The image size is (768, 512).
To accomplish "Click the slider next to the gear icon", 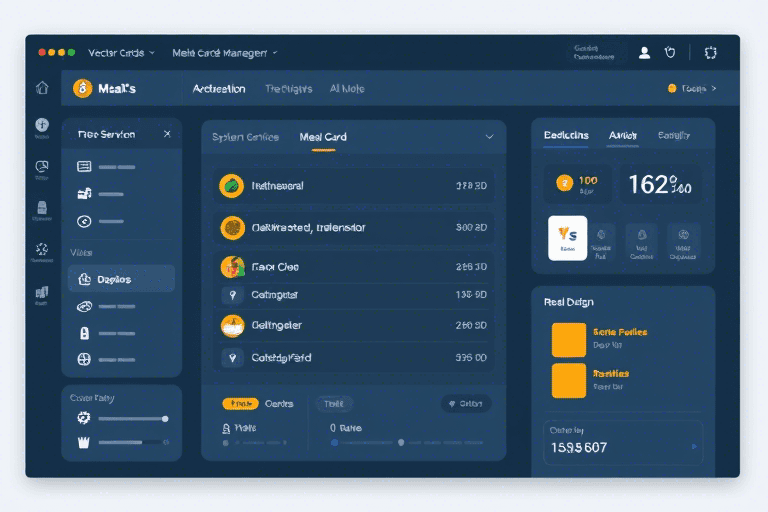I will click(x=133, y=419).
